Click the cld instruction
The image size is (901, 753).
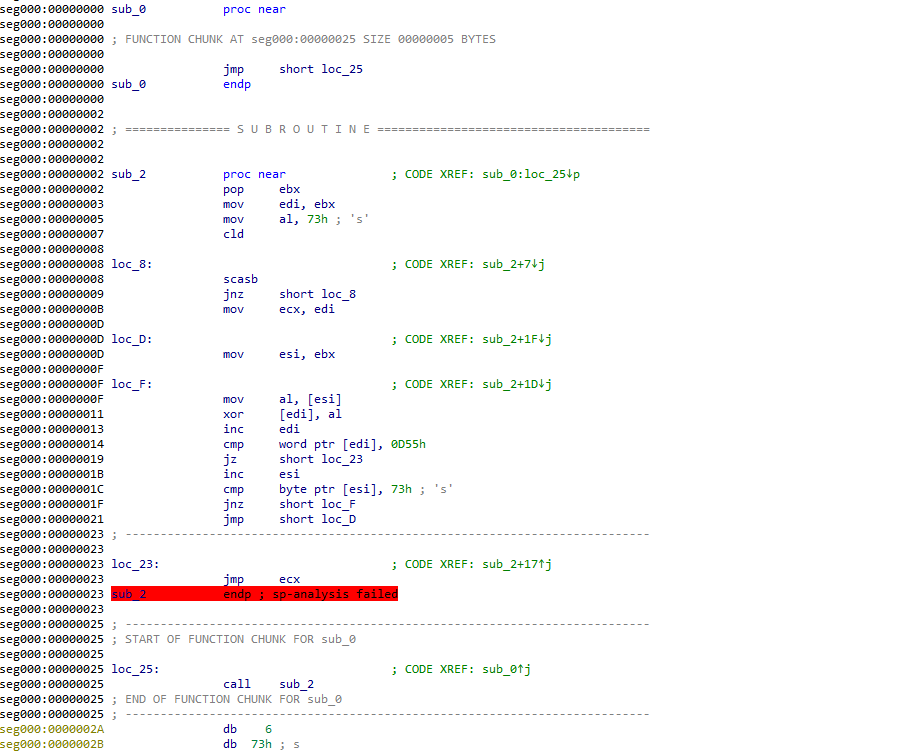coord(233,234)
